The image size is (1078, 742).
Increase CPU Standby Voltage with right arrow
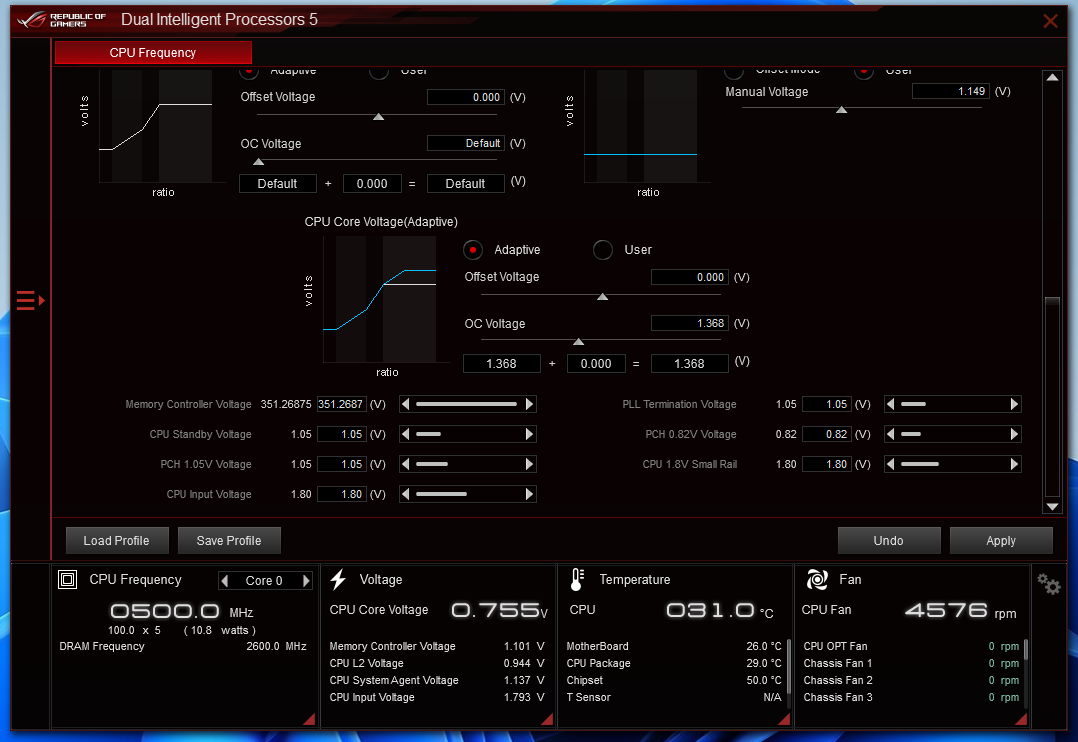529,434
